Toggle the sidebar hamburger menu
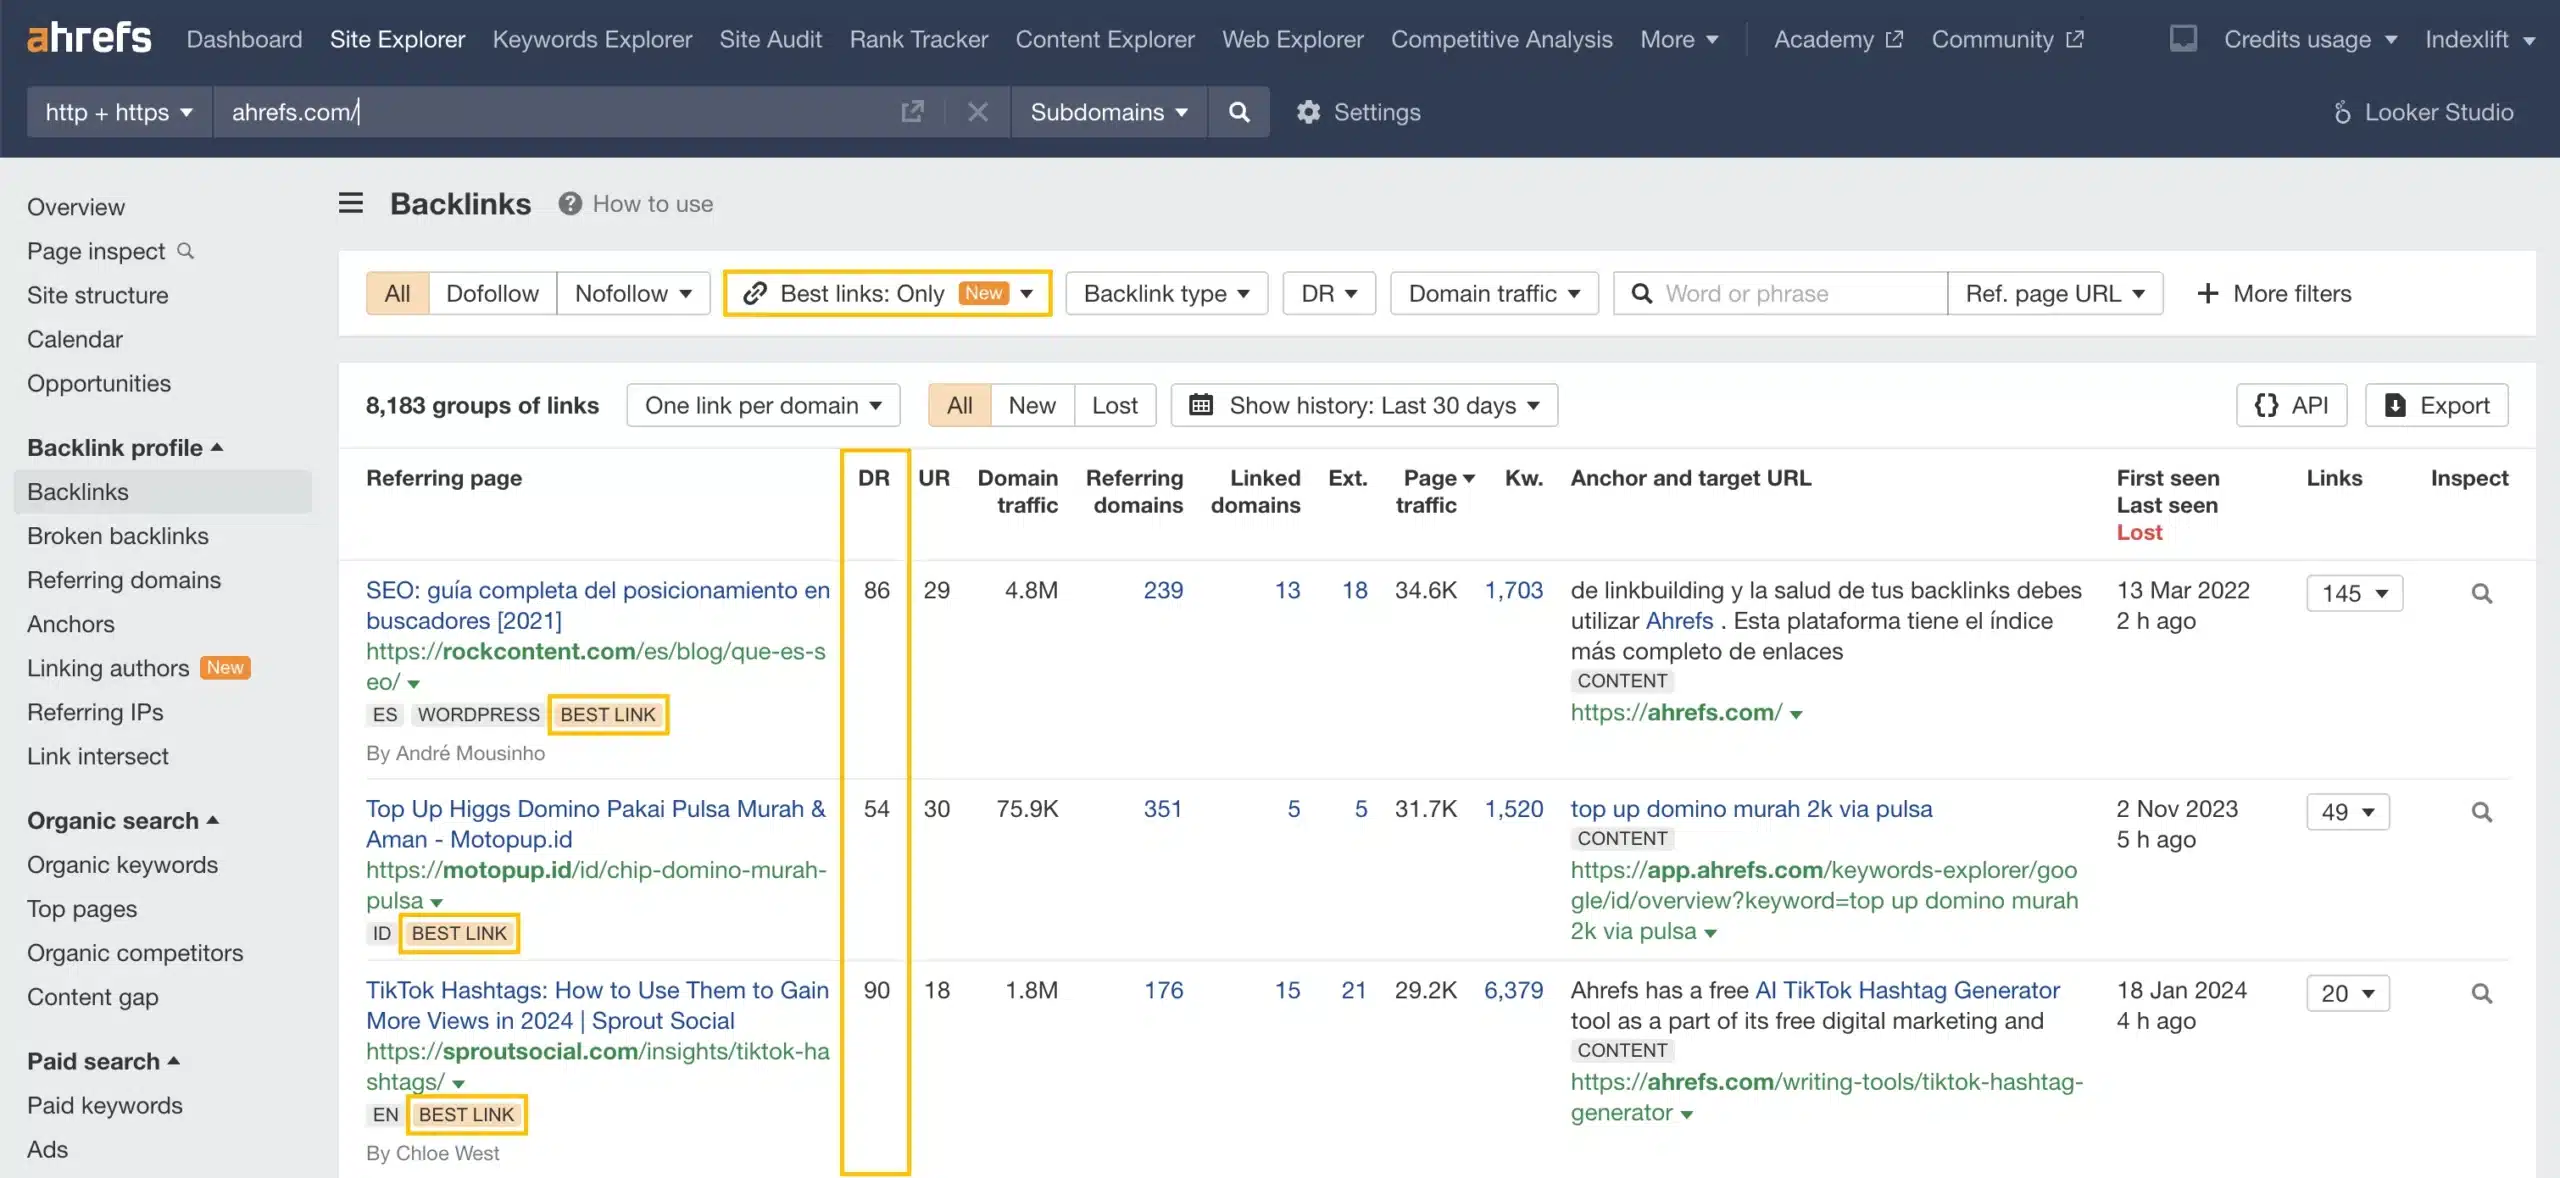The width and height of the screenshot is (2560, 1178). pyautogui.click(x=351, y=204)
